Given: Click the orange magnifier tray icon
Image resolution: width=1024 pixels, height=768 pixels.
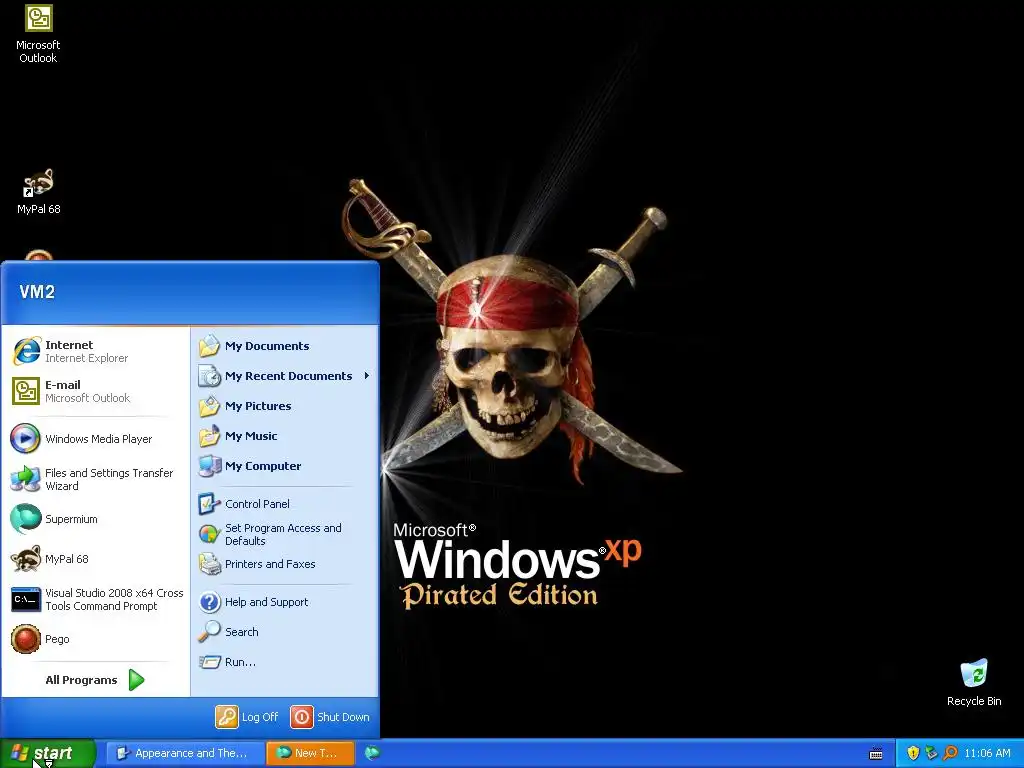Looking at the screenshot, I should [950, 753].
